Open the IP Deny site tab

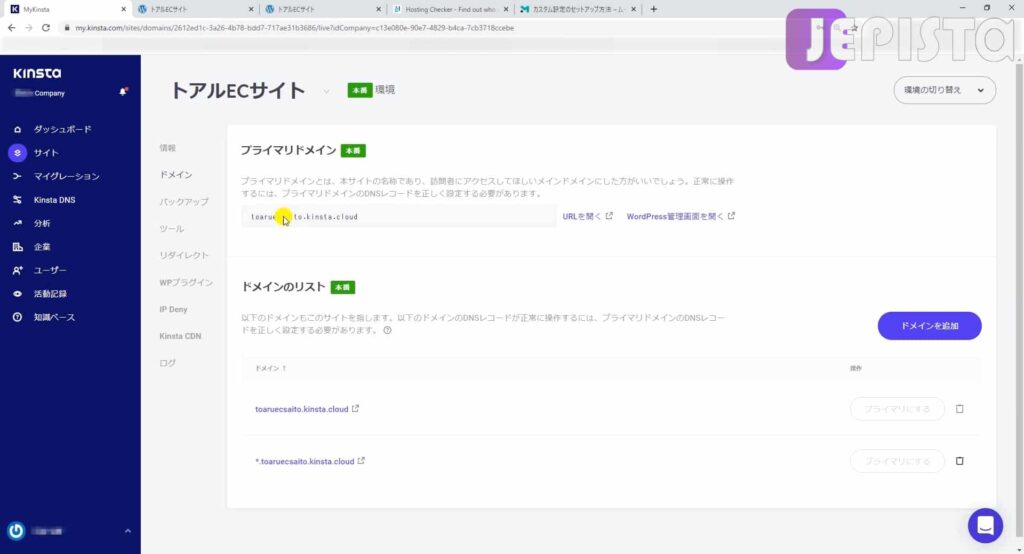[174, 309]
